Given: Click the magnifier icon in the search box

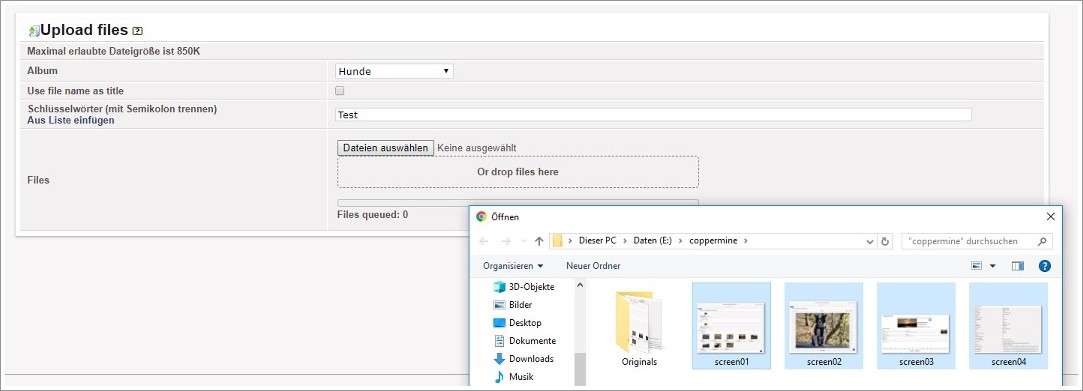Looking at the screenshot, I should tap(1042, 241).
